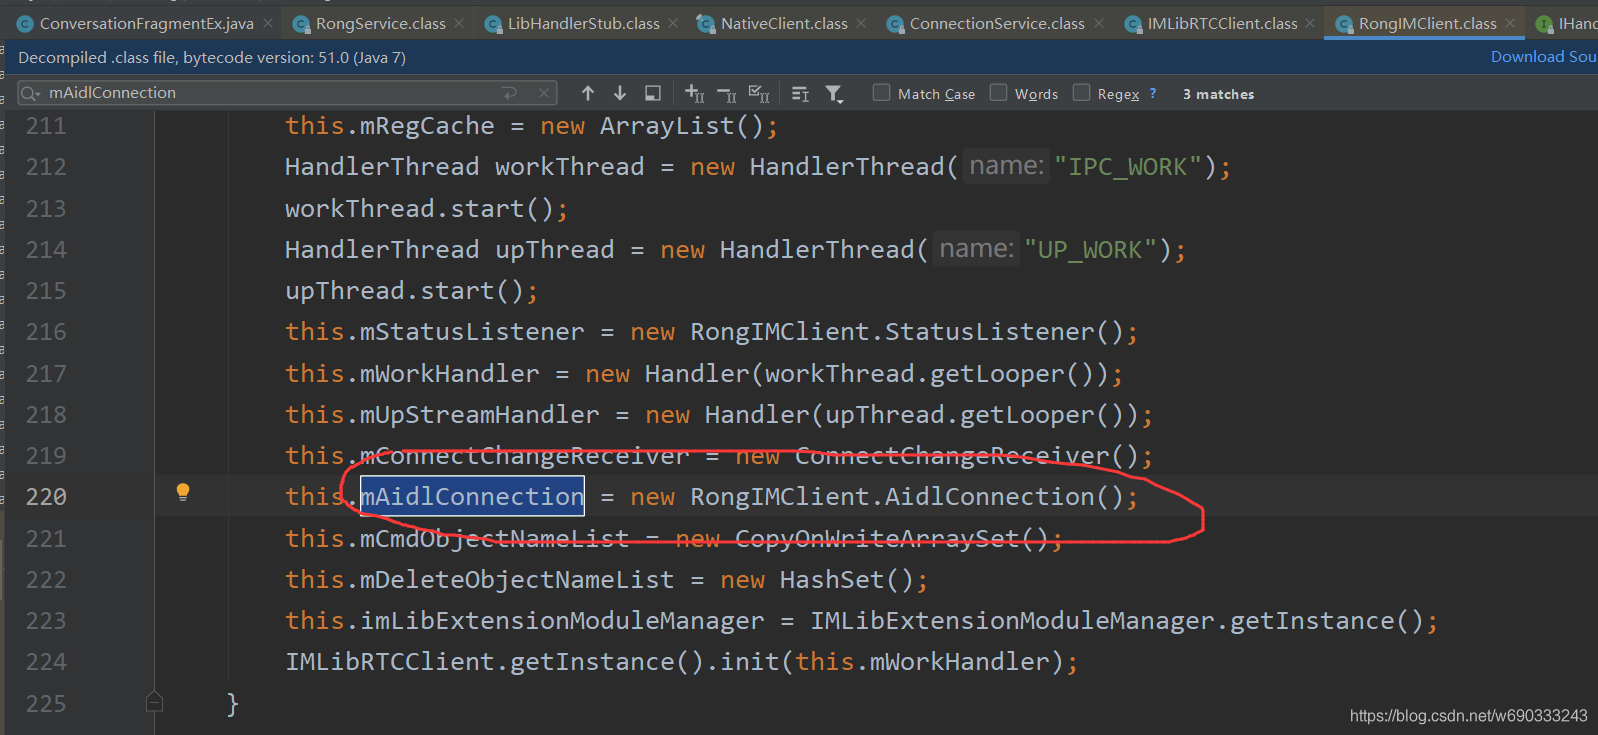Click the Download Sources link
The height and width of the screenshot is (735, 1598).
(x=1543, y=57)
